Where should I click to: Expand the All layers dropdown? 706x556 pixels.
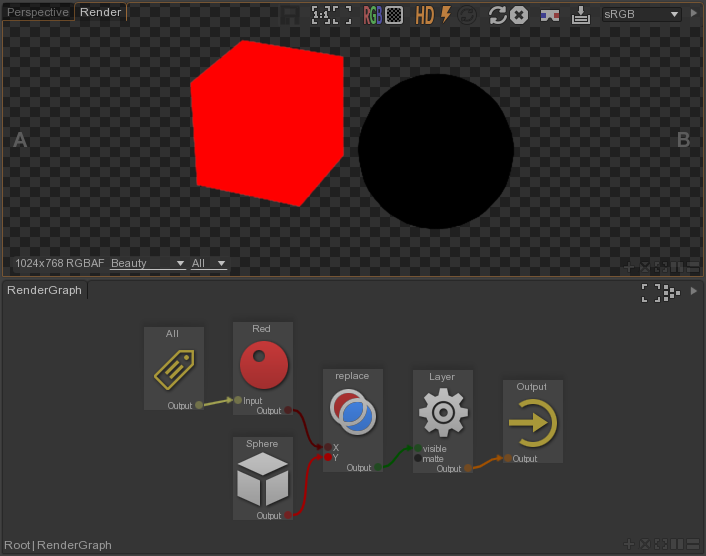click(x=208, y=263)
